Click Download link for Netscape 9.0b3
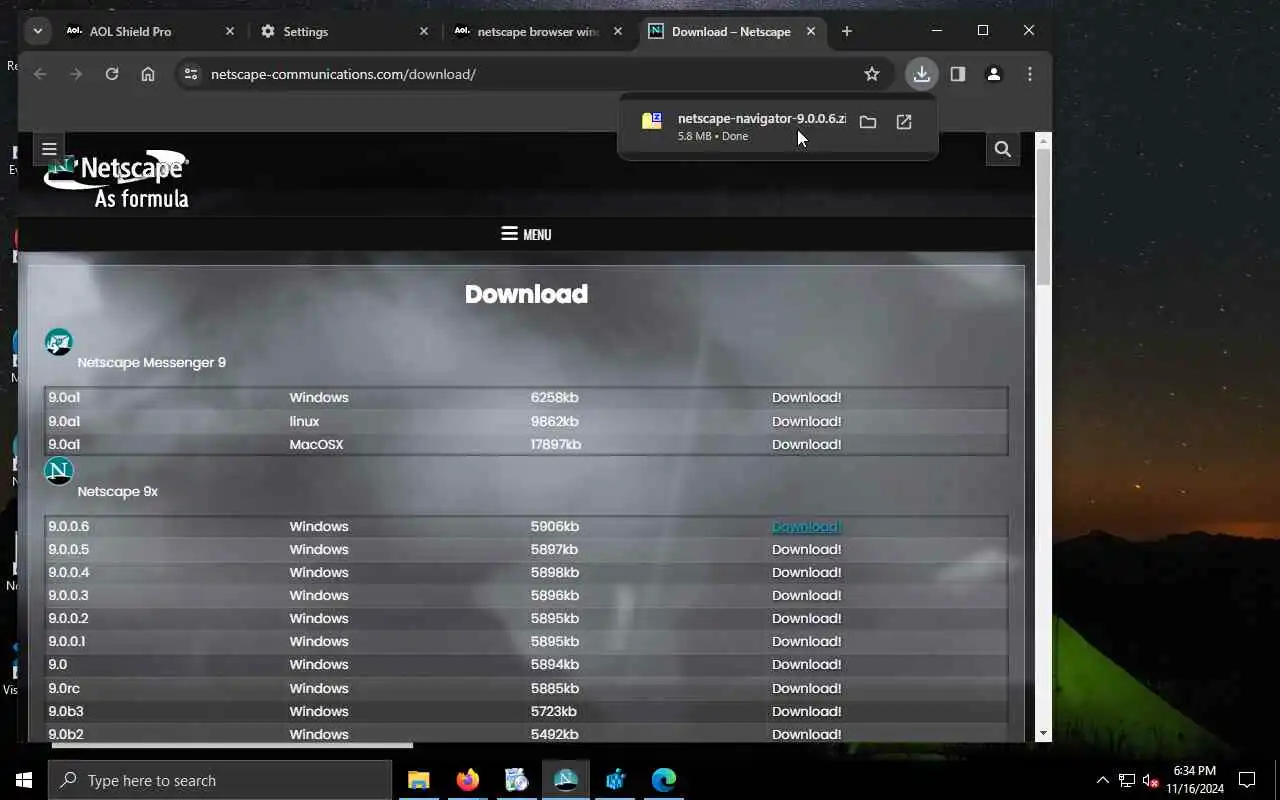Image resolution: width=1280 pixels, height=800 pixels. (x=806, y=711)
